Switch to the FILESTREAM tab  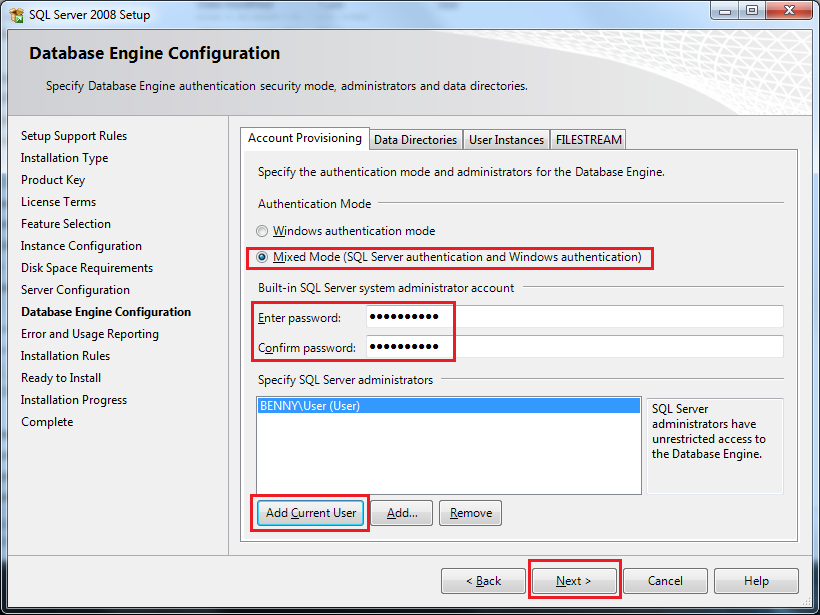click(x=588, y=140)
